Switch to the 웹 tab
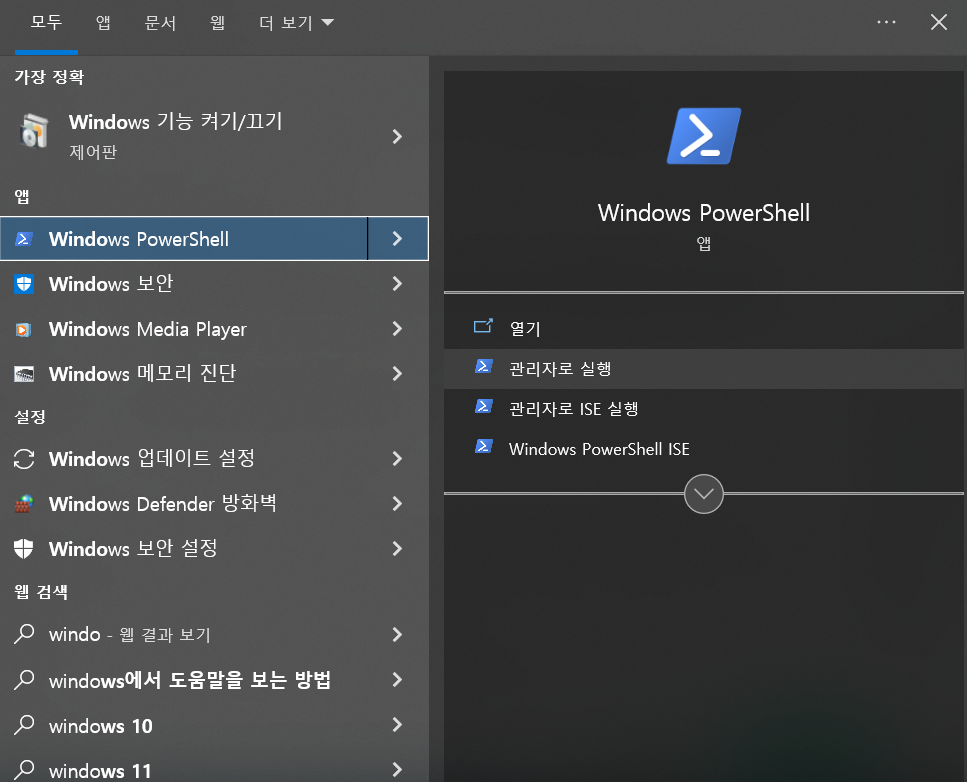Screen dimensions: 967x782 pyautogui.click(x=217, y=23)
